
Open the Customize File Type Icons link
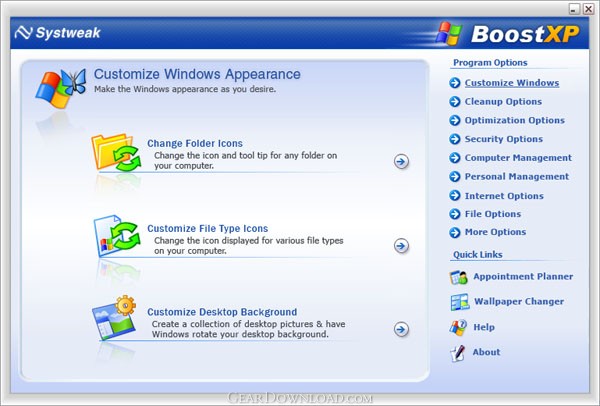[207, 228]
